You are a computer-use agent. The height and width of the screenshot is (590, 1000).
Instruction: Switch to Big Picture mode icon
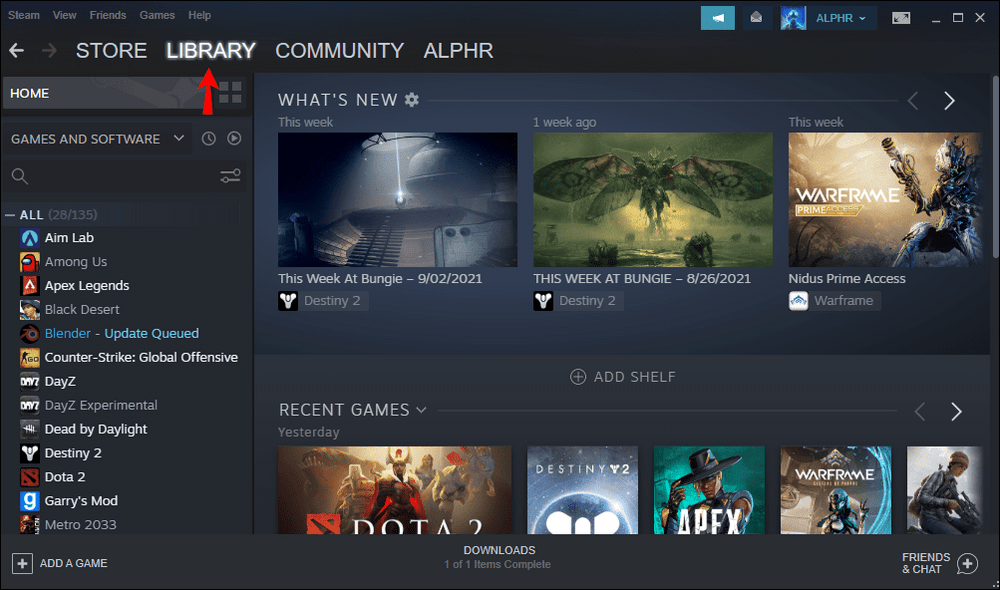901,17
